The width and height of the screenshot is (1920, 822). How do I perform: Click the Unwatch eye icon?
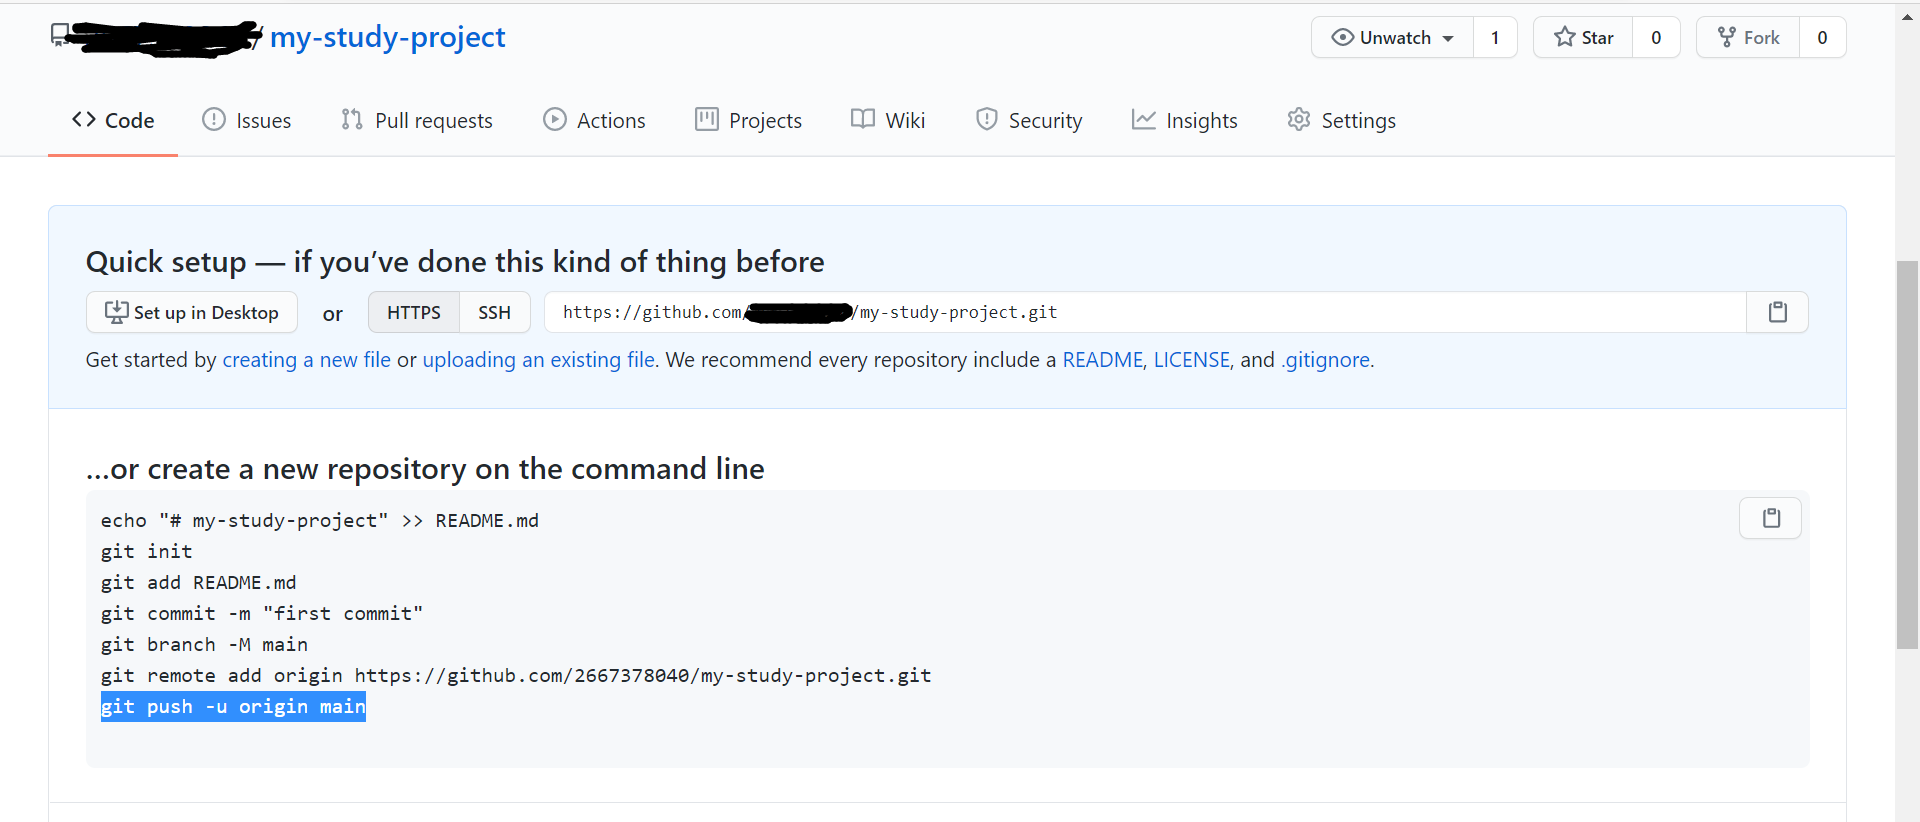point(1343,37)
